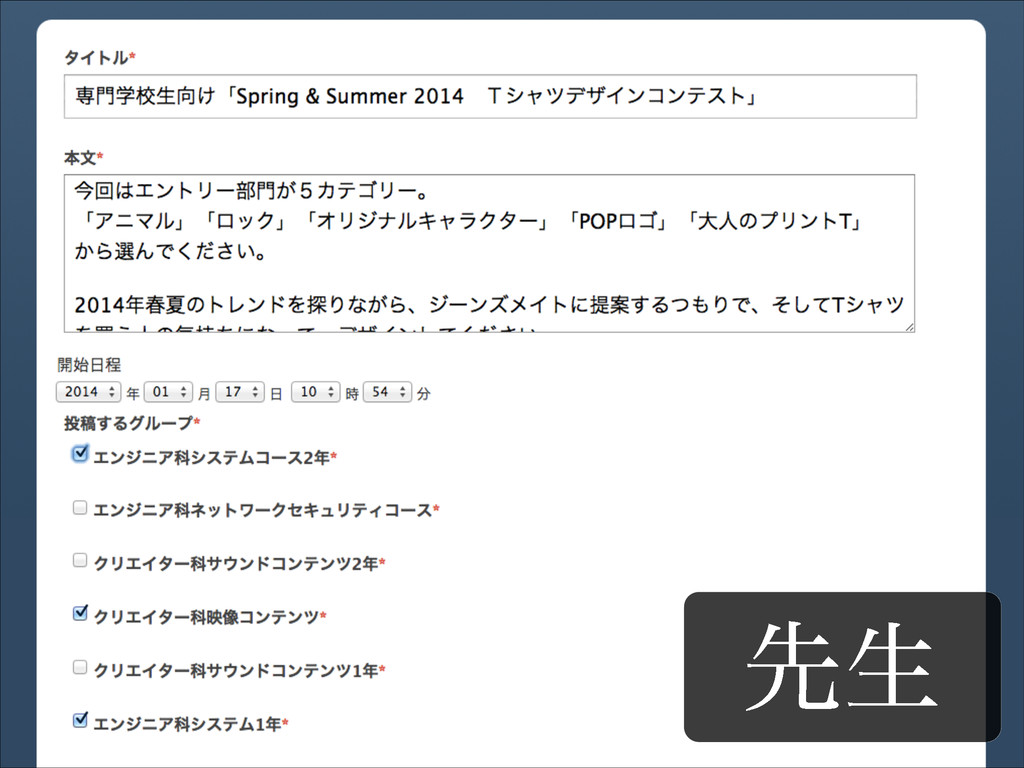Click the 本文 field label
Viewport: 1024px width, 768px height.
[80, 157]
